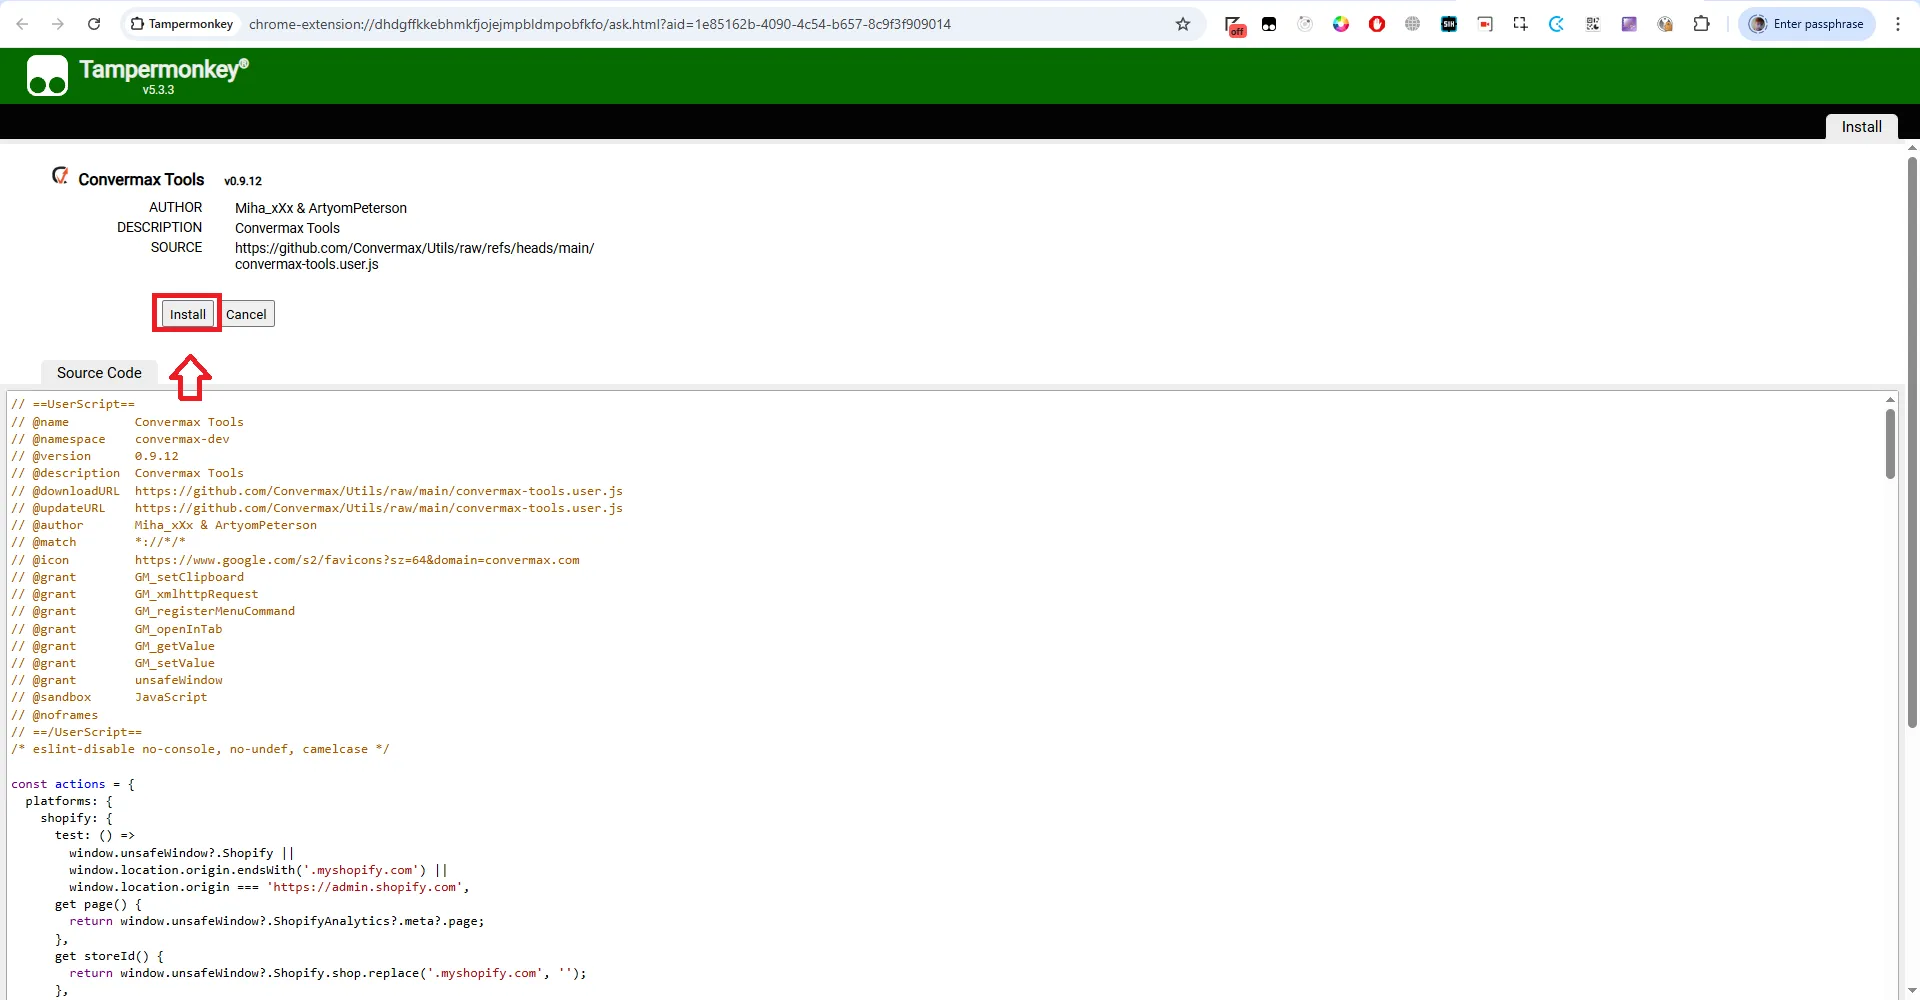Click the Tampermonkey logo in header
The image size is (1920, 1000).
(x=47, y=76)
